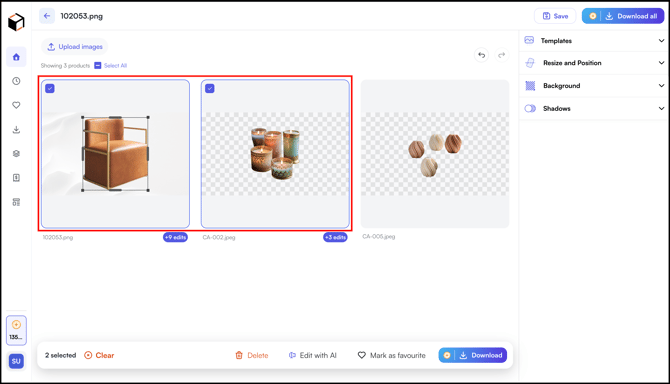670x384 pixels.
Task: Click Edit with AI
Action: 313,355
